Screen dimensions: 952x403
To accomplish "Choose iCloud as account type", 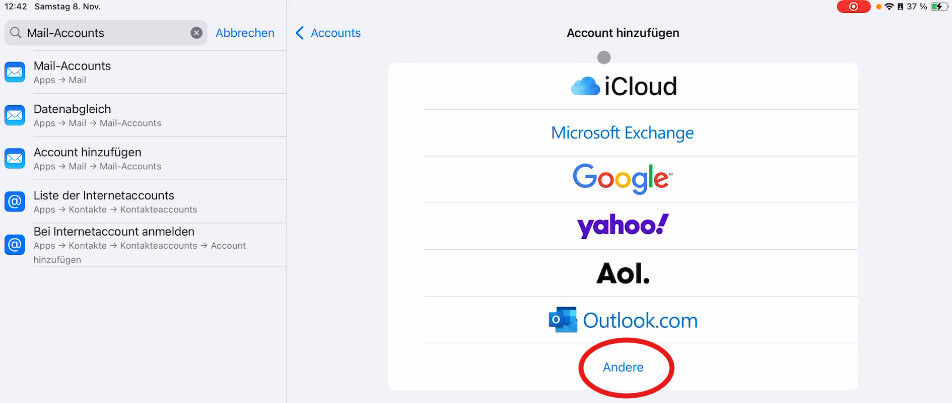I will point(623,86).
